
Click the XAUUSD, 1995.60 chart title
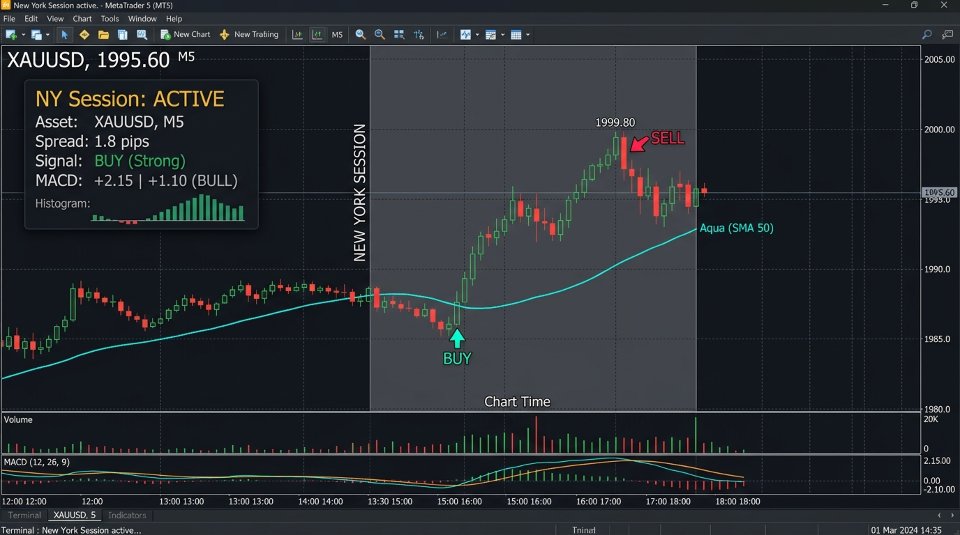(x=88, y=60)
